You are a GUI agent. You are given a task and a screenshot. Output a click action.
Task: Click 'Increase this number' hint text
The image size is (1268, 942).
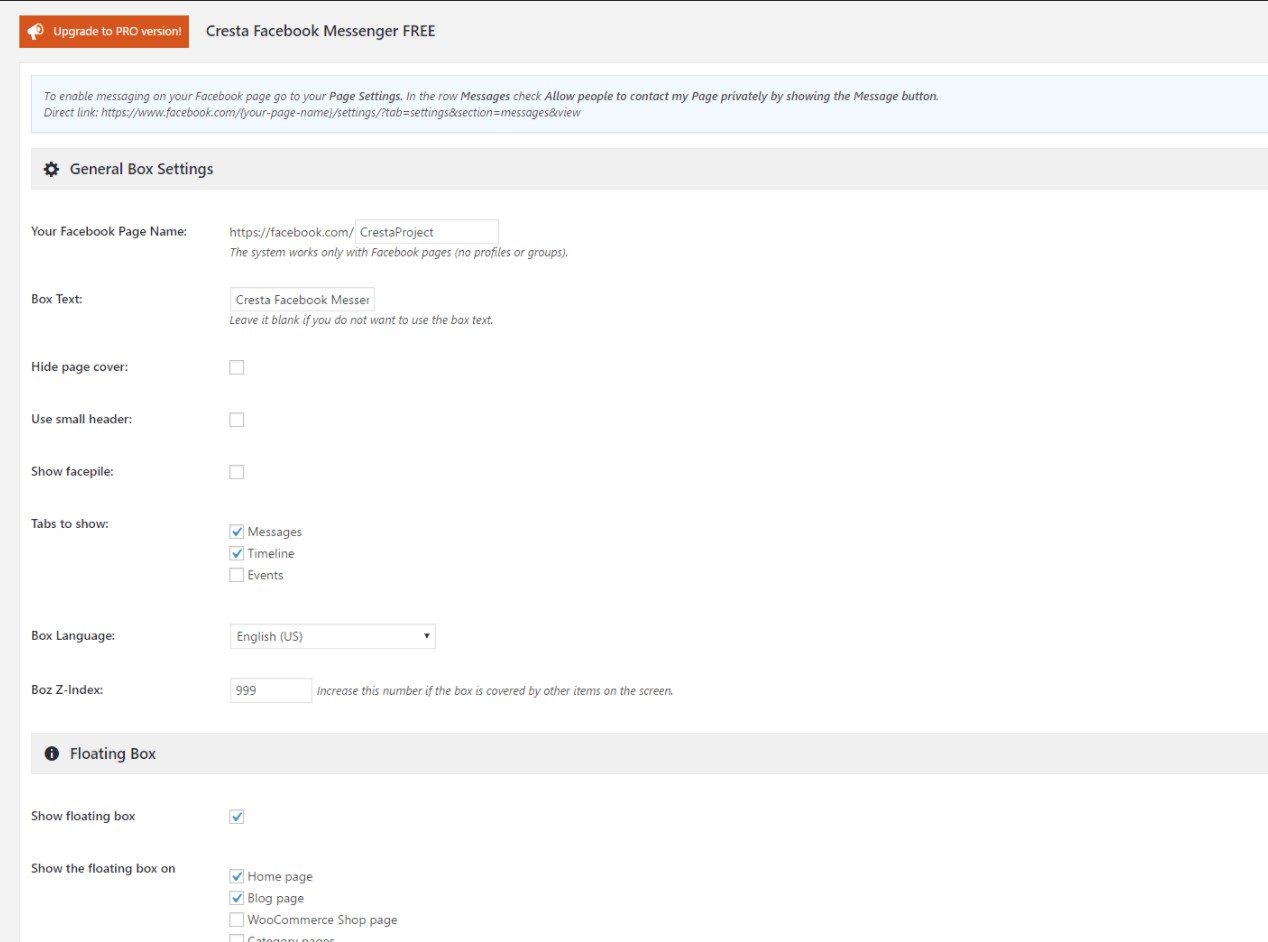pyautogui.click(x=495, y=691)
